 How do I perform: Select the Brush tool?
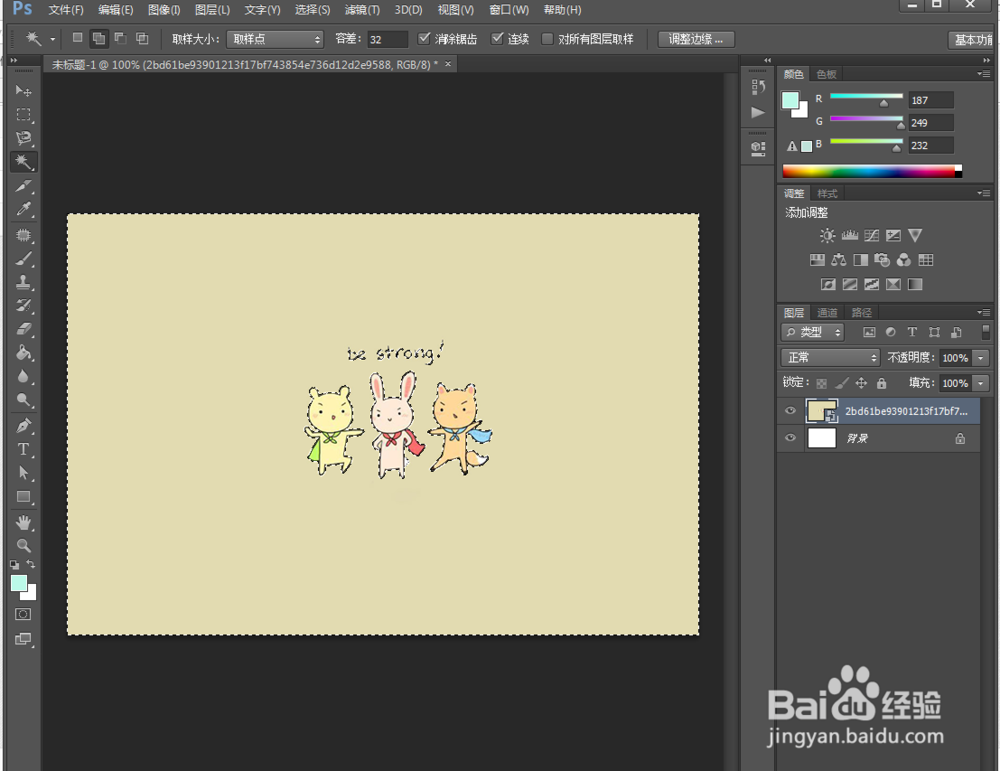click(23, 258)
